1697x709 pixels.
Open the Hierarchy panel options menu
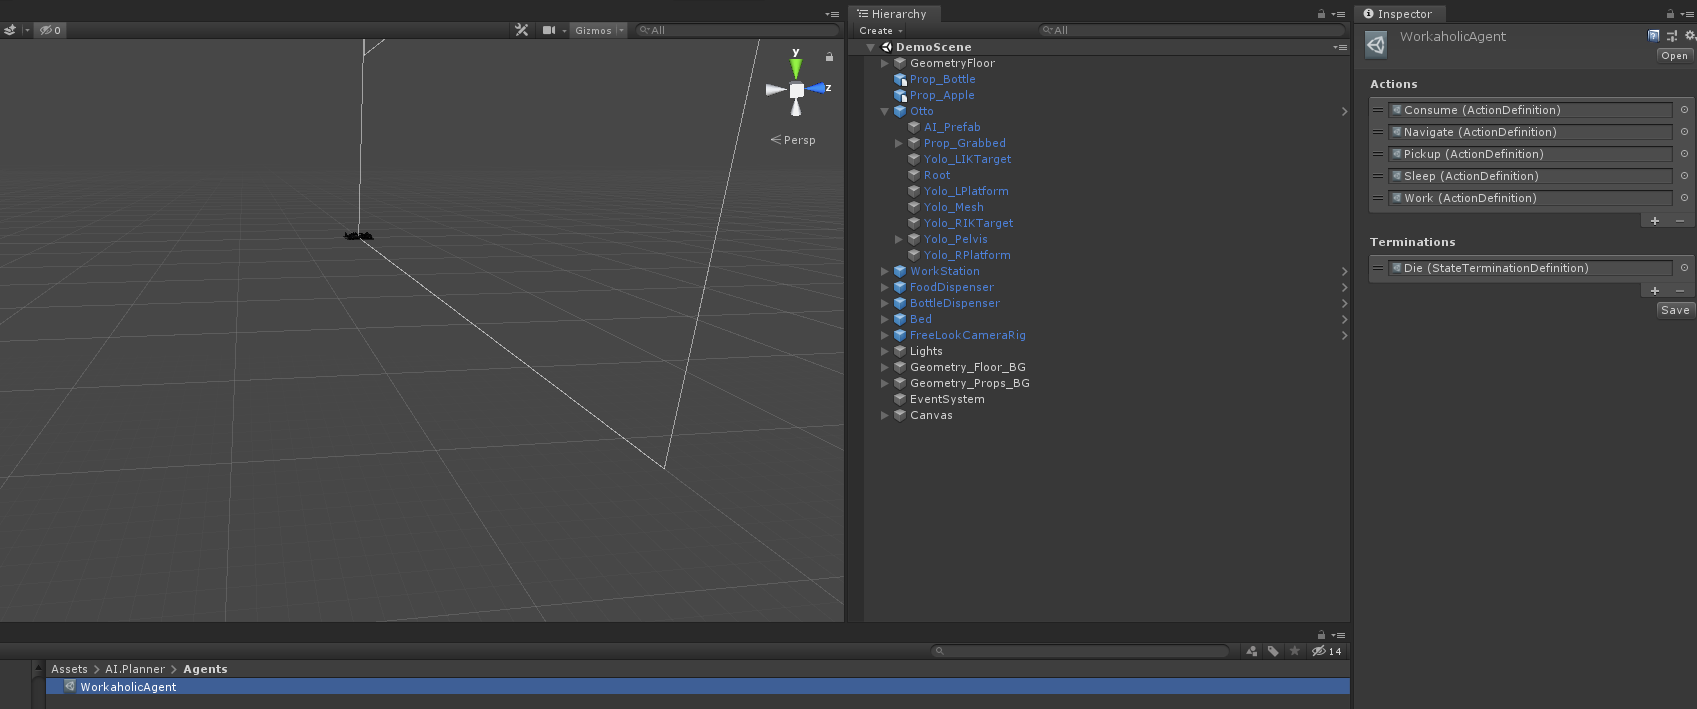[1339, 14]
